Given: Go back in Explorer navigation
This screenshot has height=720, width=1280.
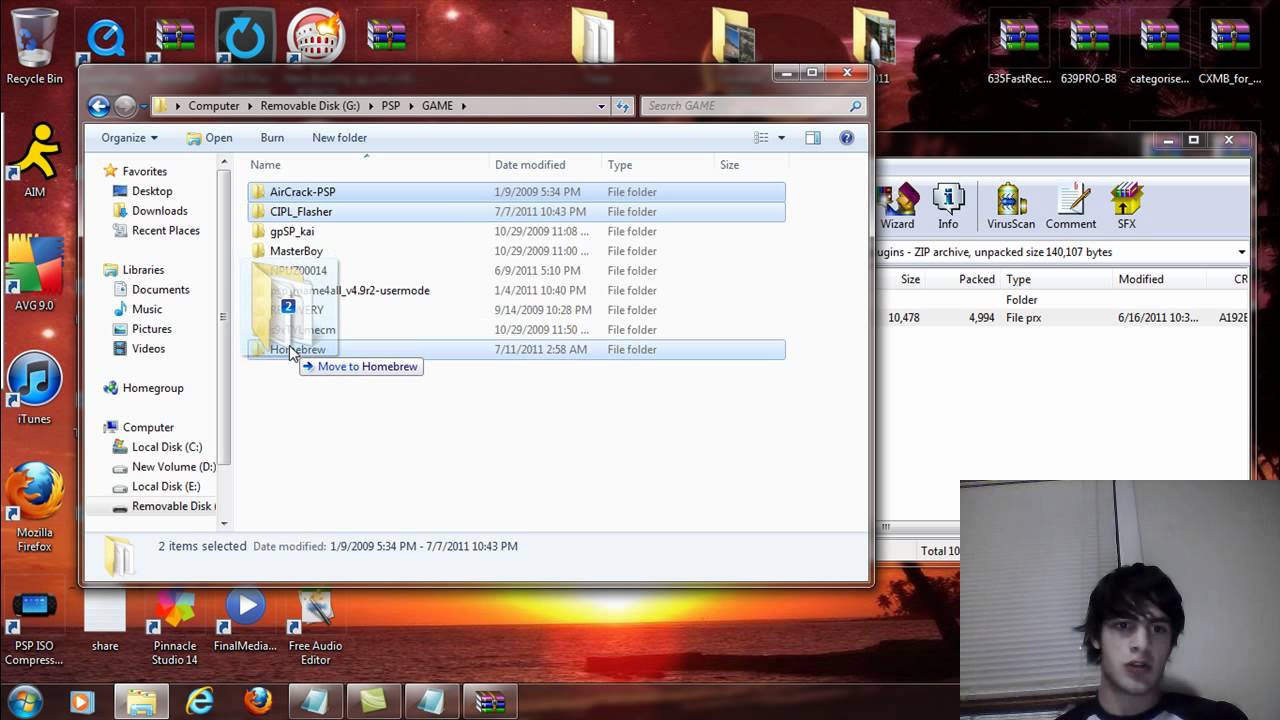Looking at the screenshot, I should [98, 106].
